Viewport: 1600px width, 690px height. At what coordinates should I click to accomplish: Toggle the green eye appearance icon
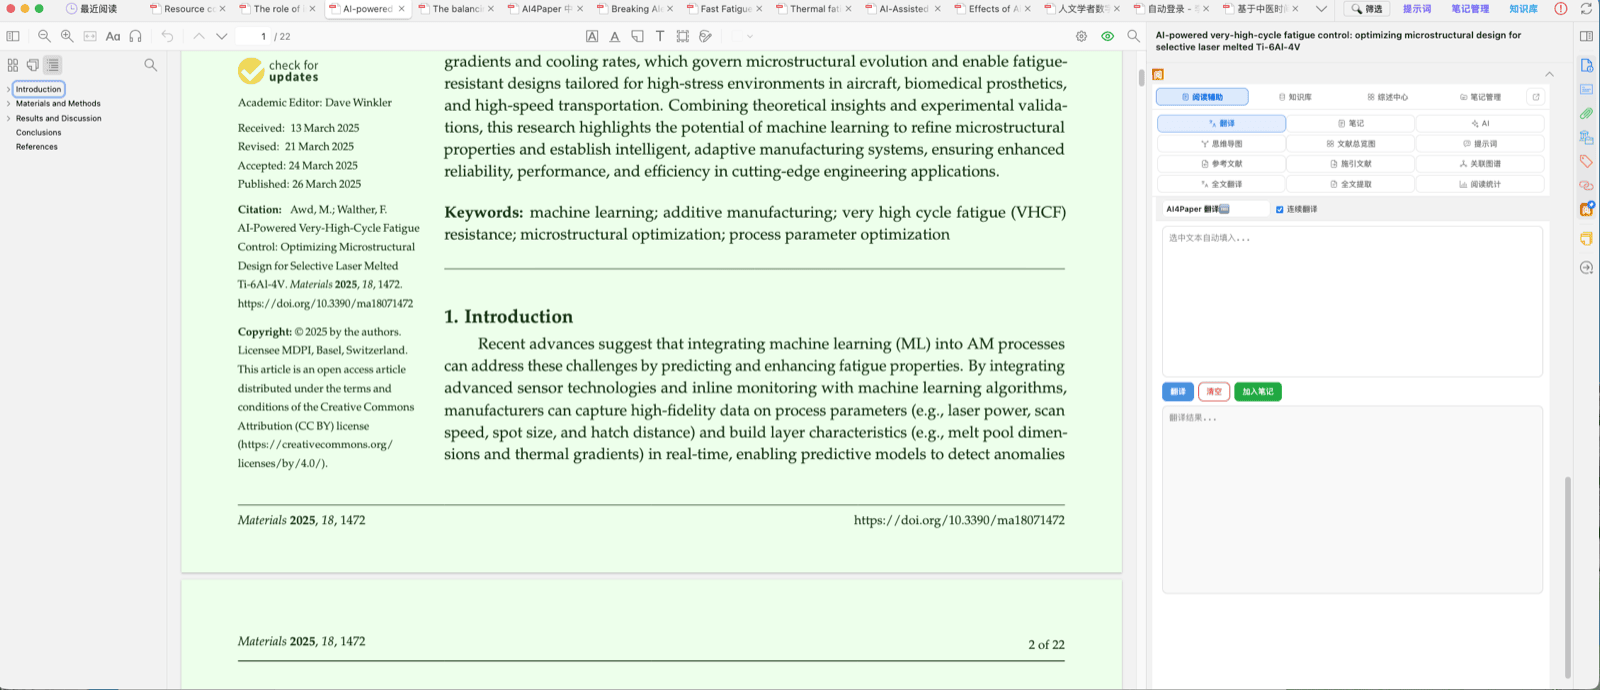pyautogui.click(x=1107, y=36)
